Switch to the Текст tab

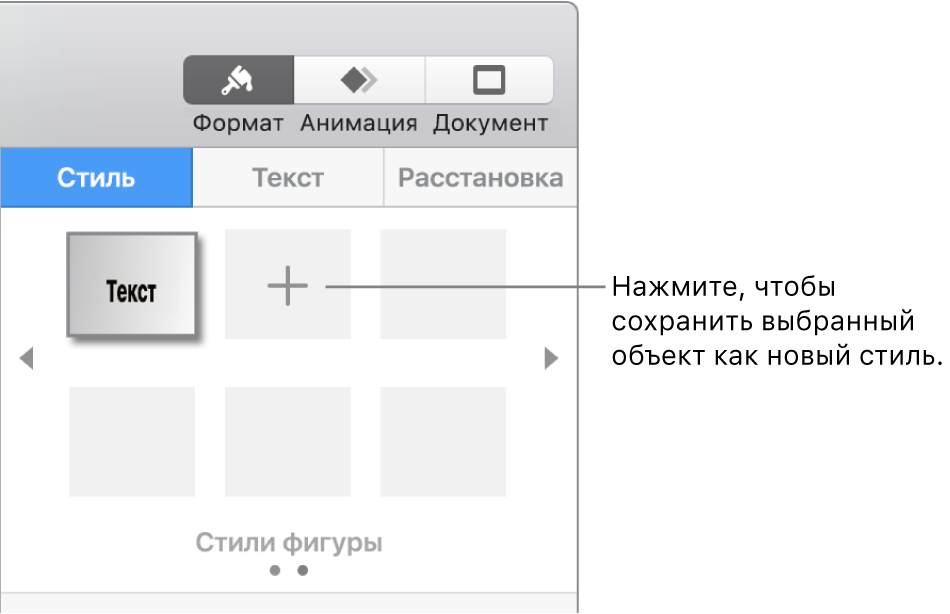point(288,178)
